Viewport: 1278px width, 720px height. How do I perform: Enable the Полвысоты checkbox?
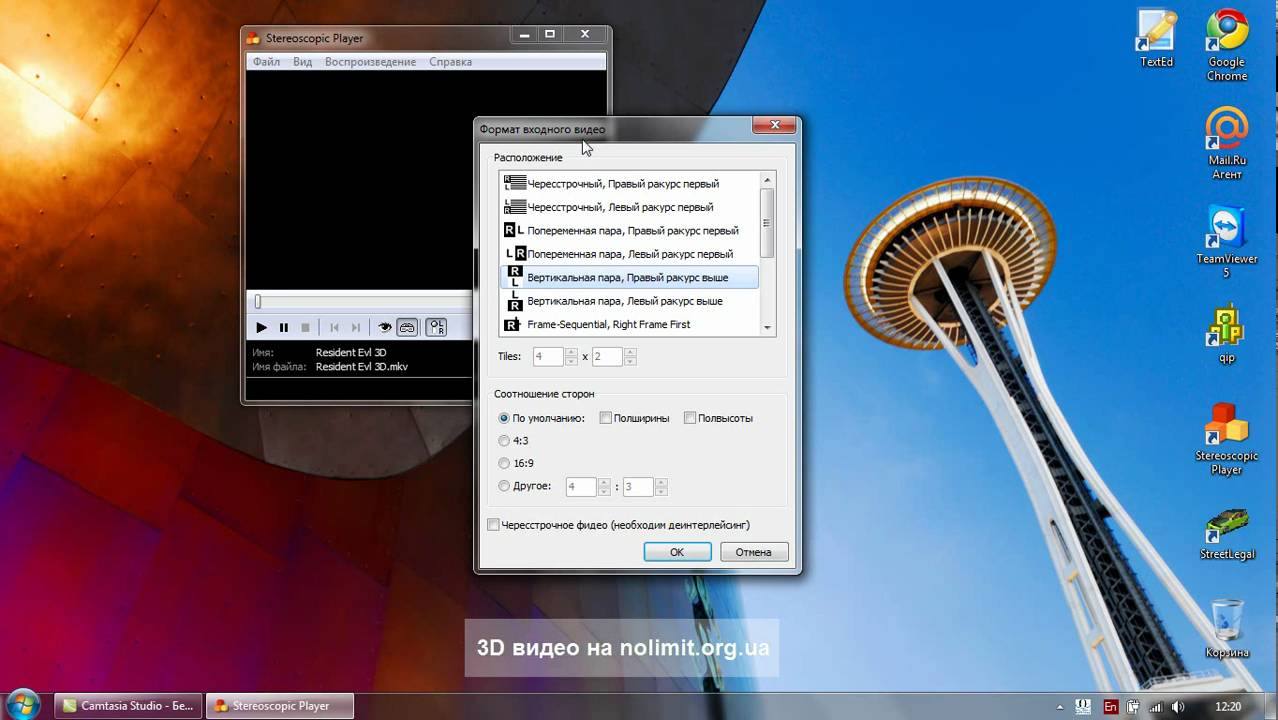point(690,418)
